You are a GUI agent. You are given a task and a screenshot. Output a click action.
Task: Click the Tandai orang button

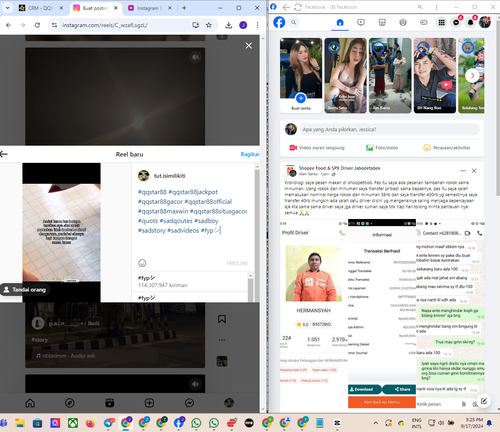pyautogui.click(x=25, y=290)
